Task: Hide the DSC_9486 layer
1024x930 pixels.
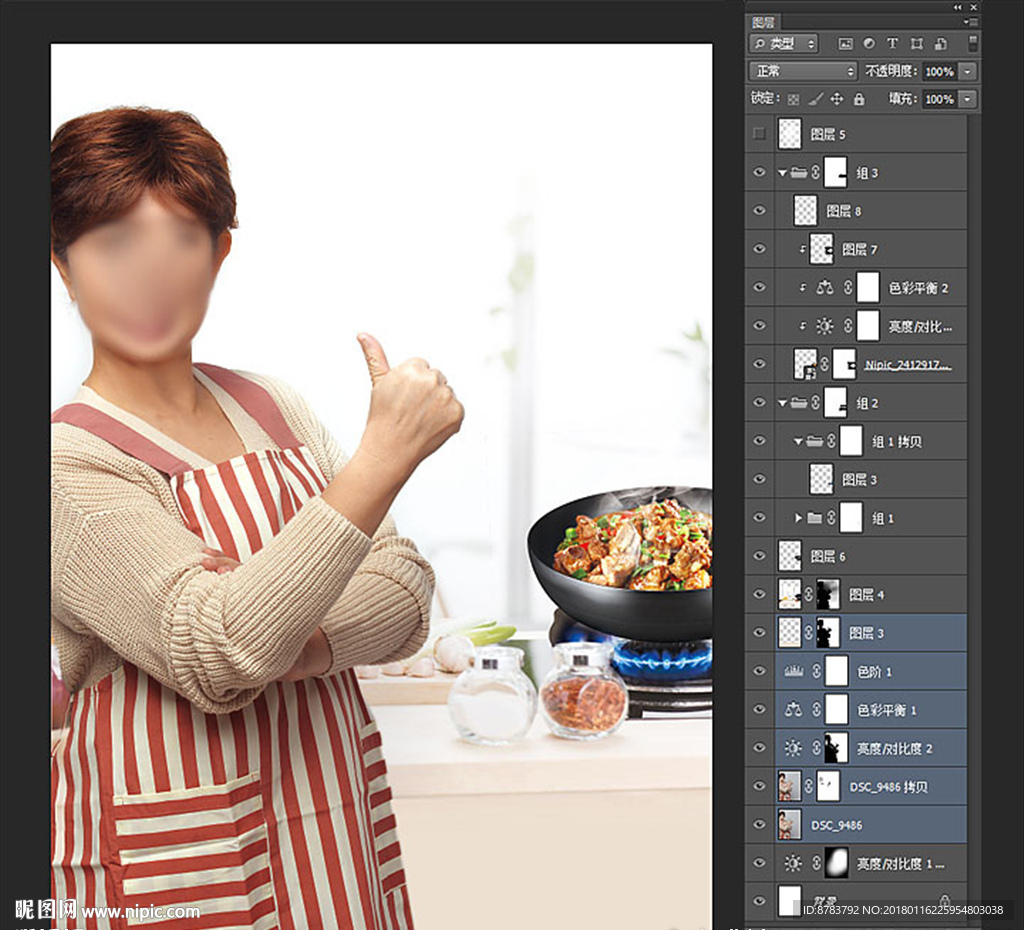Action: tap(759, 824)
